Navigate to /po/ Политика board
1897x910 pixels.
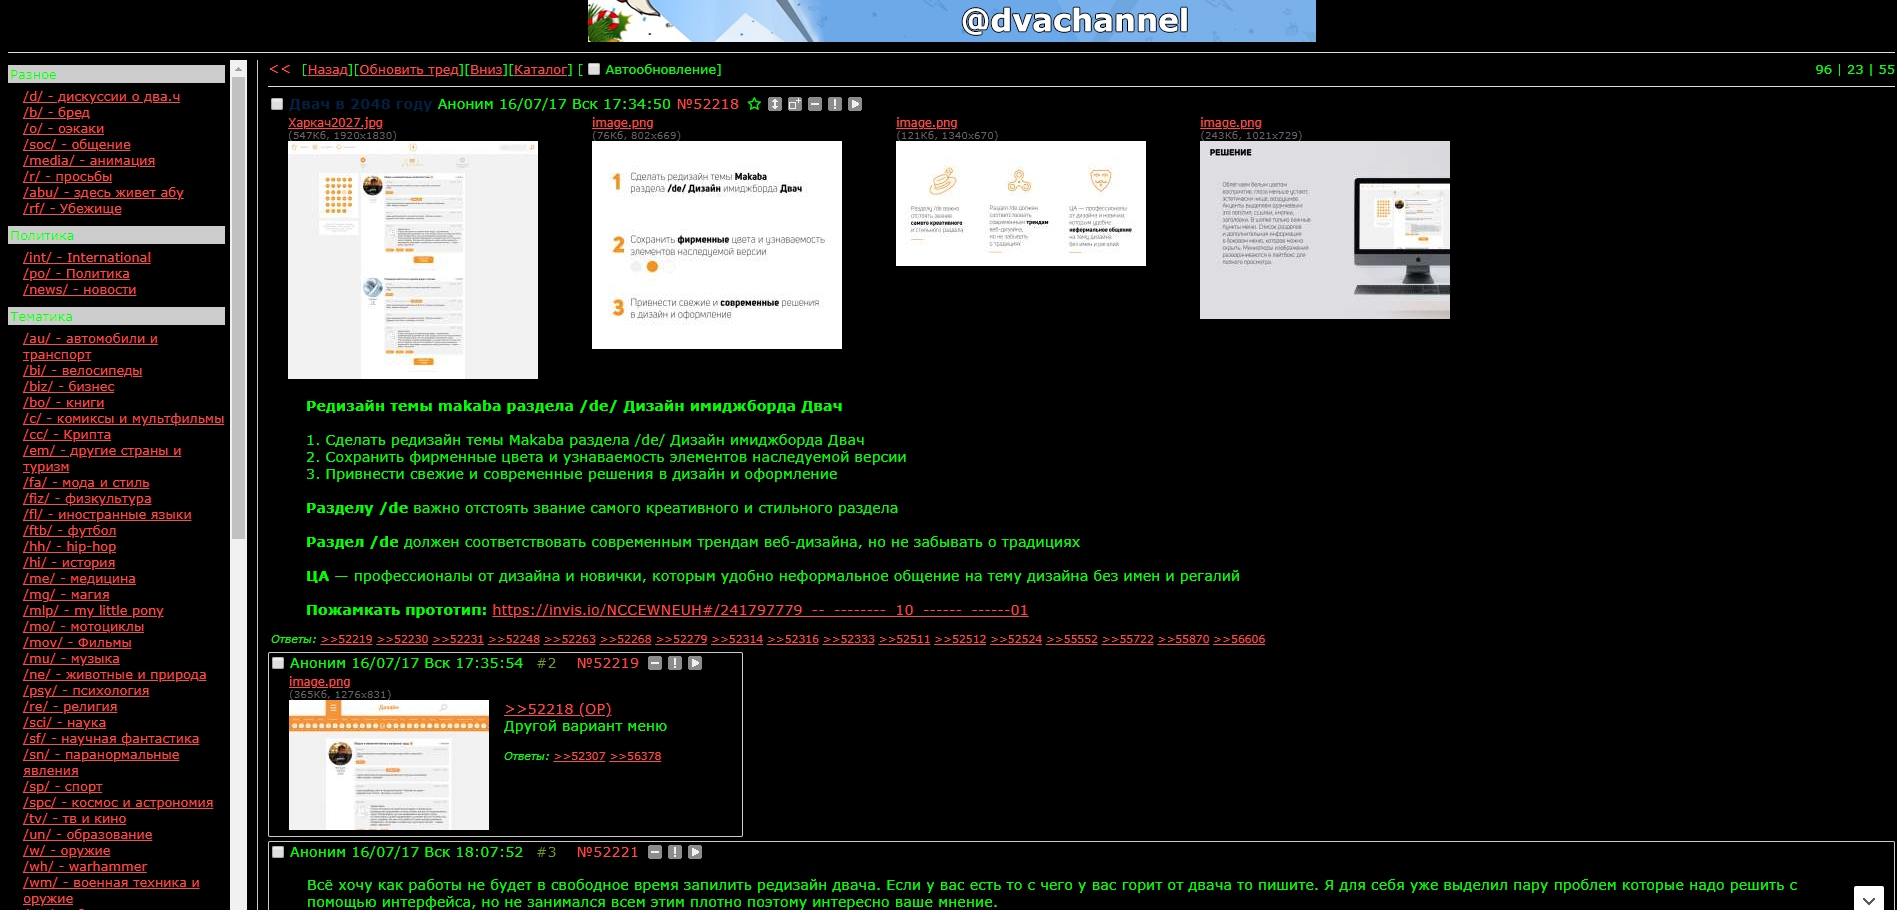coord(76,274)
